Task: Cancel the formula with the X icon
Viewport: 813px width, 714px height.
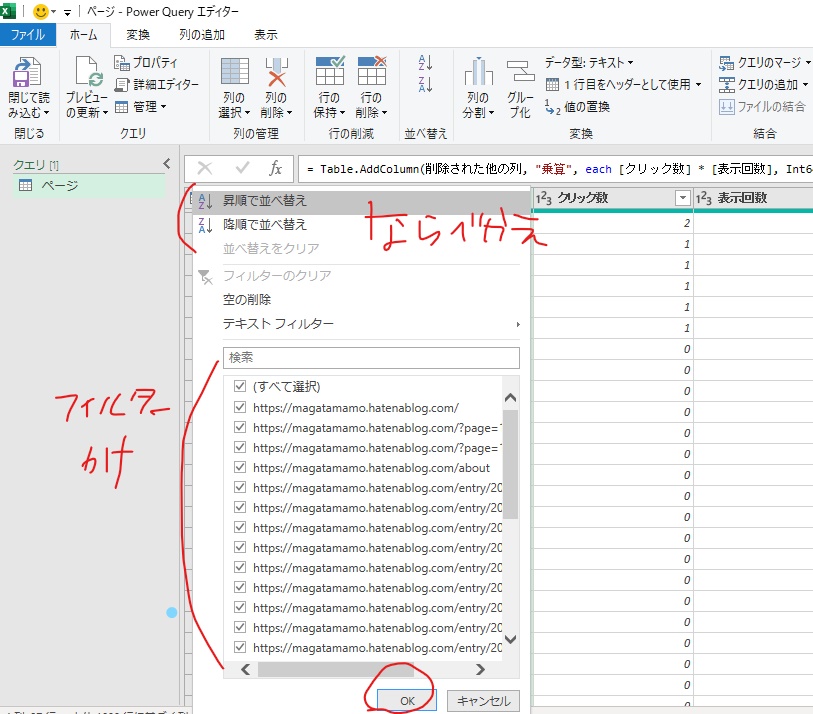Action: click(x=205, y=168)
